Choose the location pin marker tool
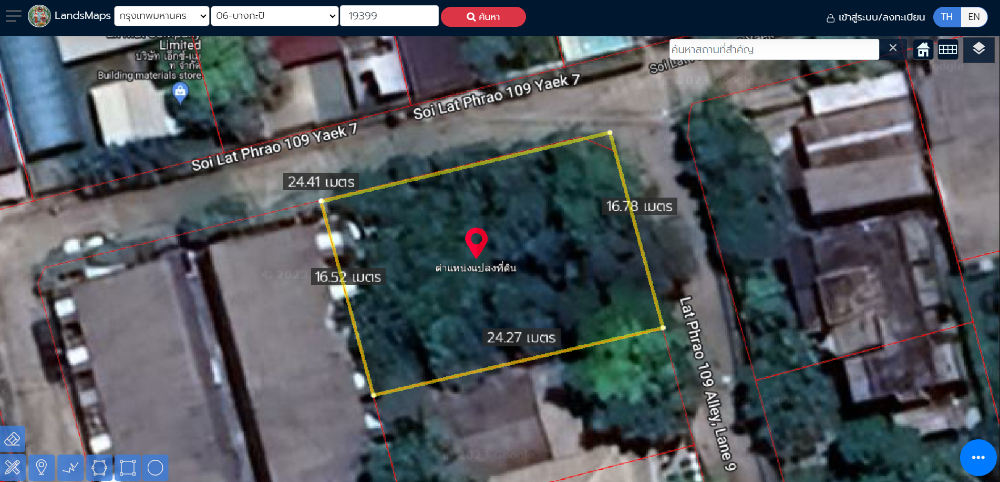1000x482 pixels. (41, 467)
